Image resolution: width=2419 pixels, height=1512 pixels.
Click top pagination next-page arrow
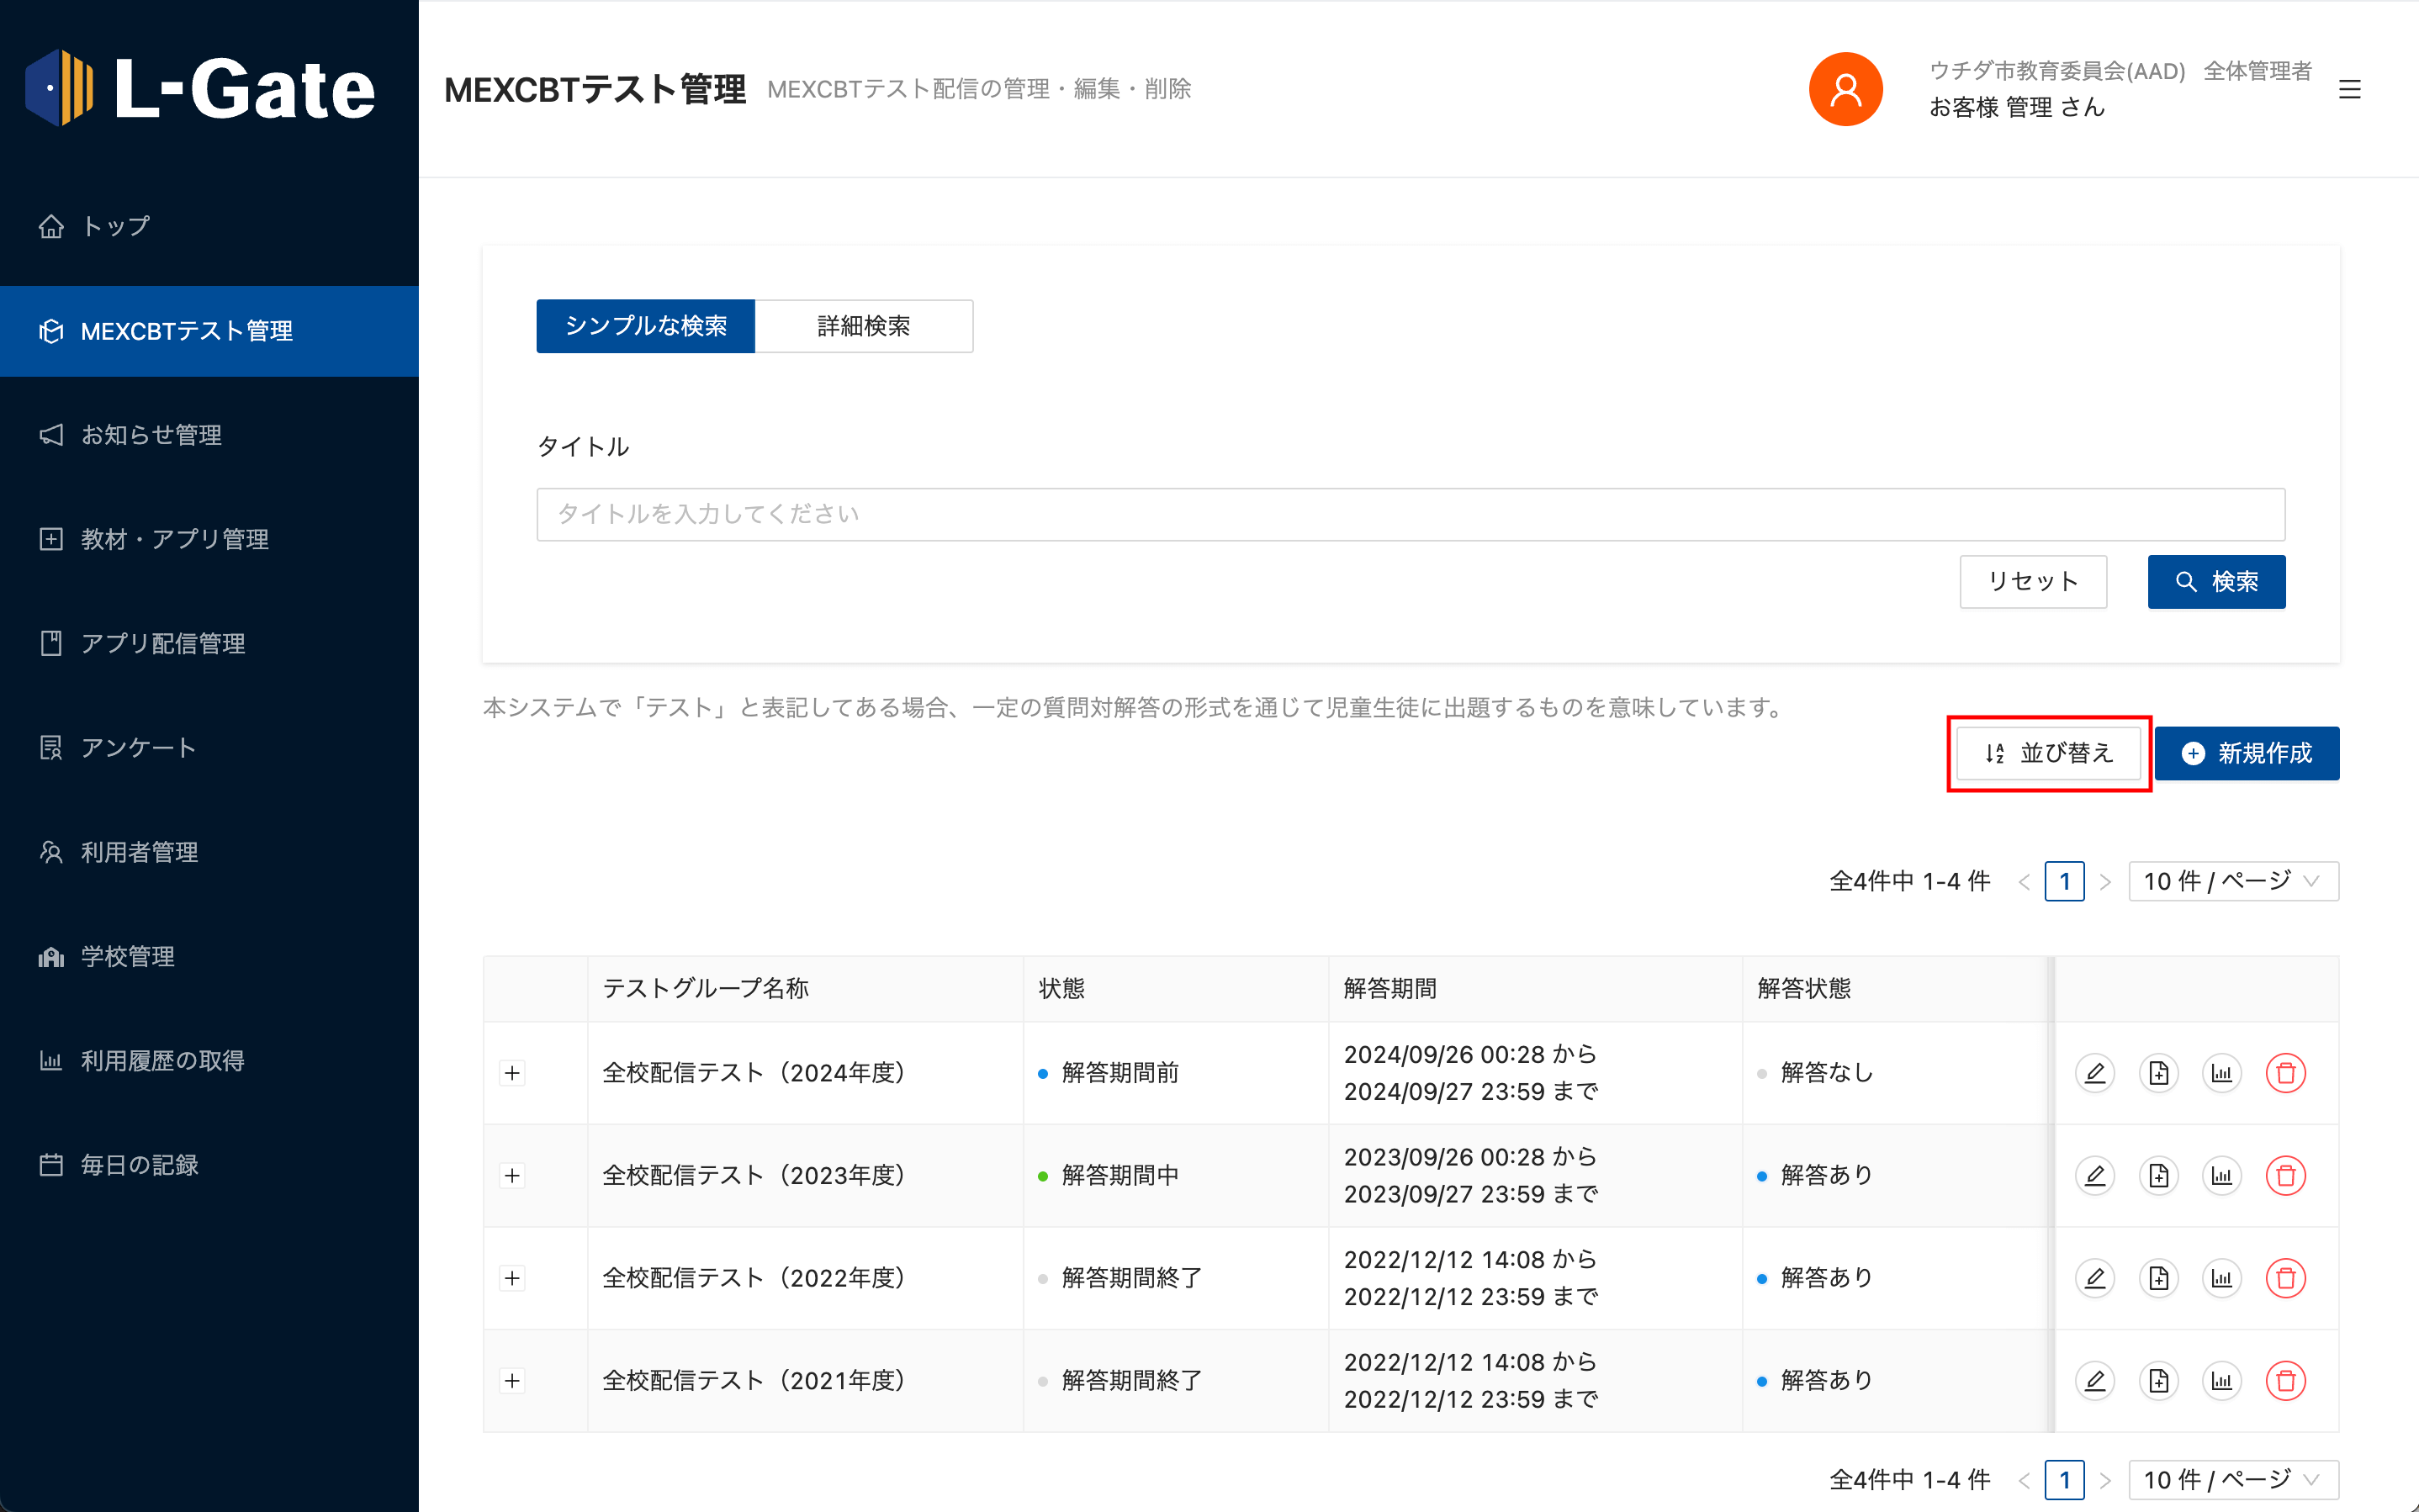coord(2105,882)
